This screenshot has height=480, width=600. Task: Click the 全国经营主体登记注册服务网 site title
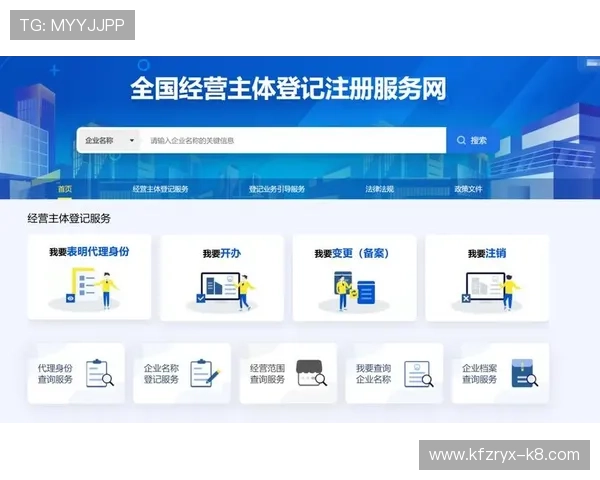pos(289,88)
